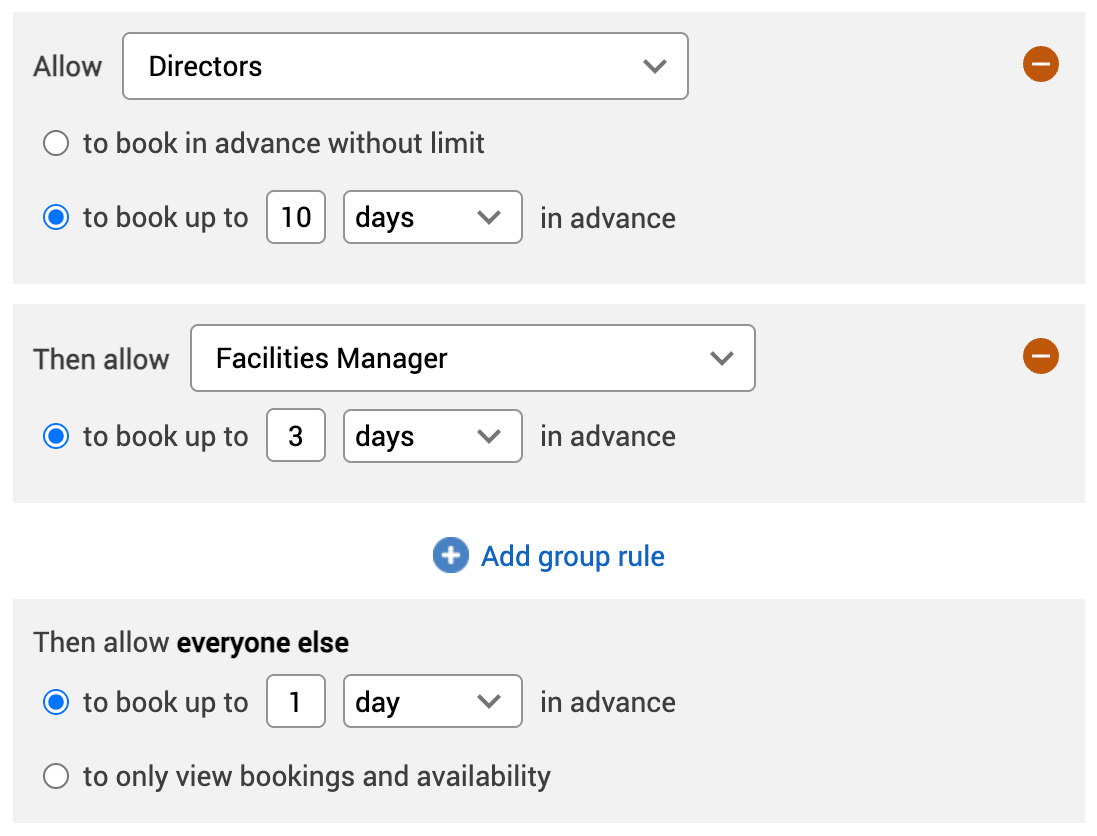The image size is (1097, 836).
Task: Click the 3 days input field
Action: pos(295,436)
